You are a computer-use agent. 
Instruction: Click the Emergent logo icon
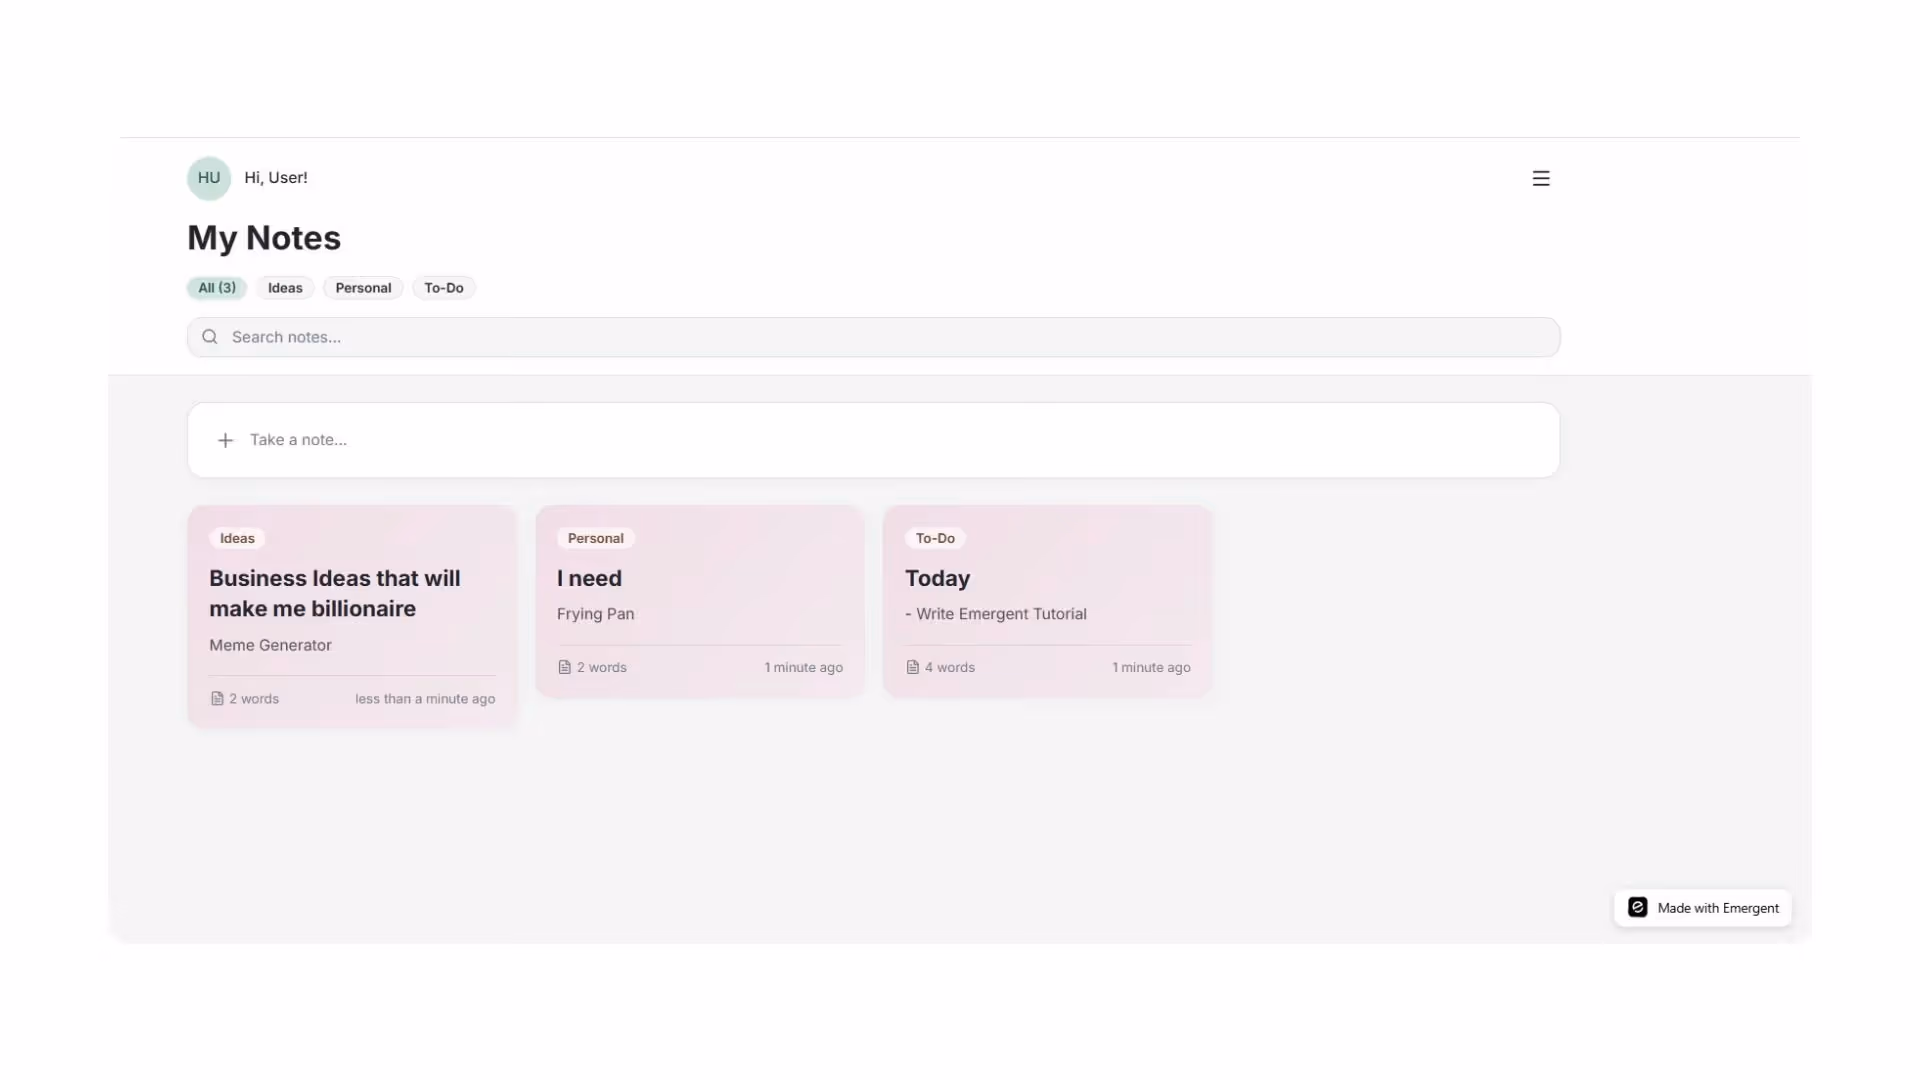point(1637,907)
